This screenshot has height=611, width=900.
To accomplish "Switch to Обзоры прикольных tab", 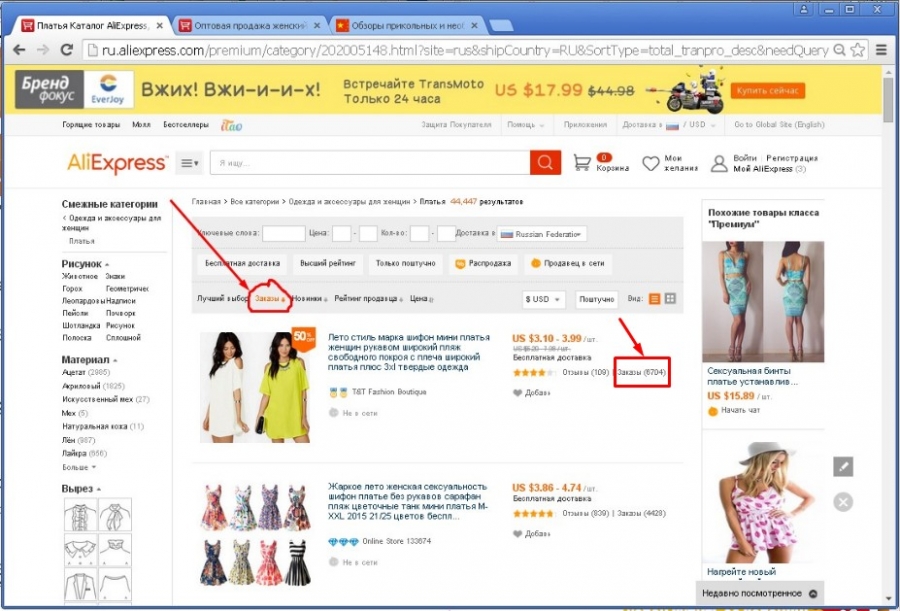I will click(x=407, y=26).
